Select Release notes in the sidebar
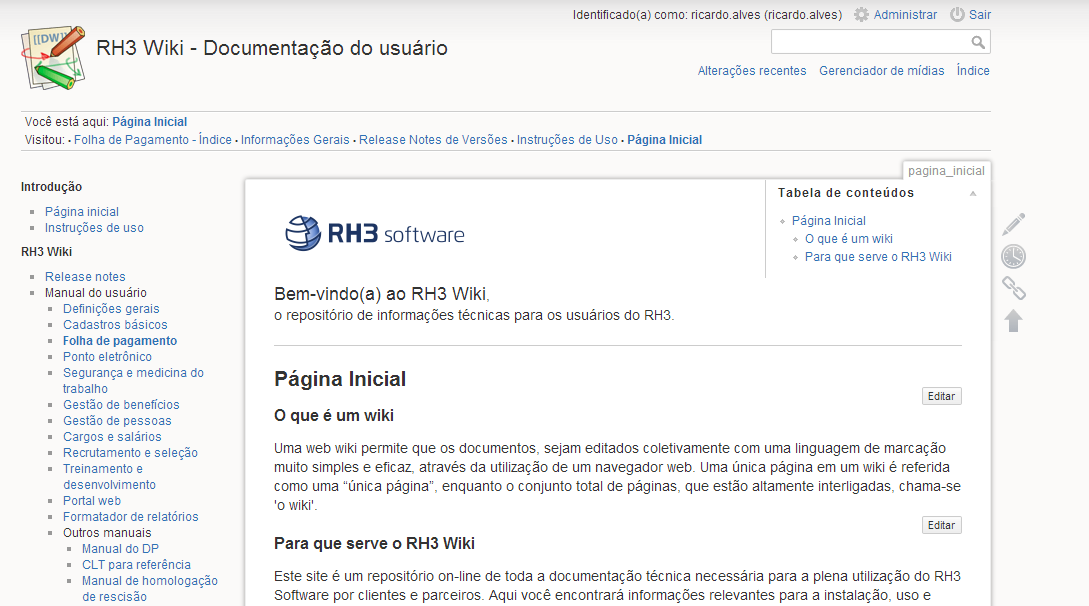The width and height of the screenshot is (1089, 606). [x=85, y=277]
